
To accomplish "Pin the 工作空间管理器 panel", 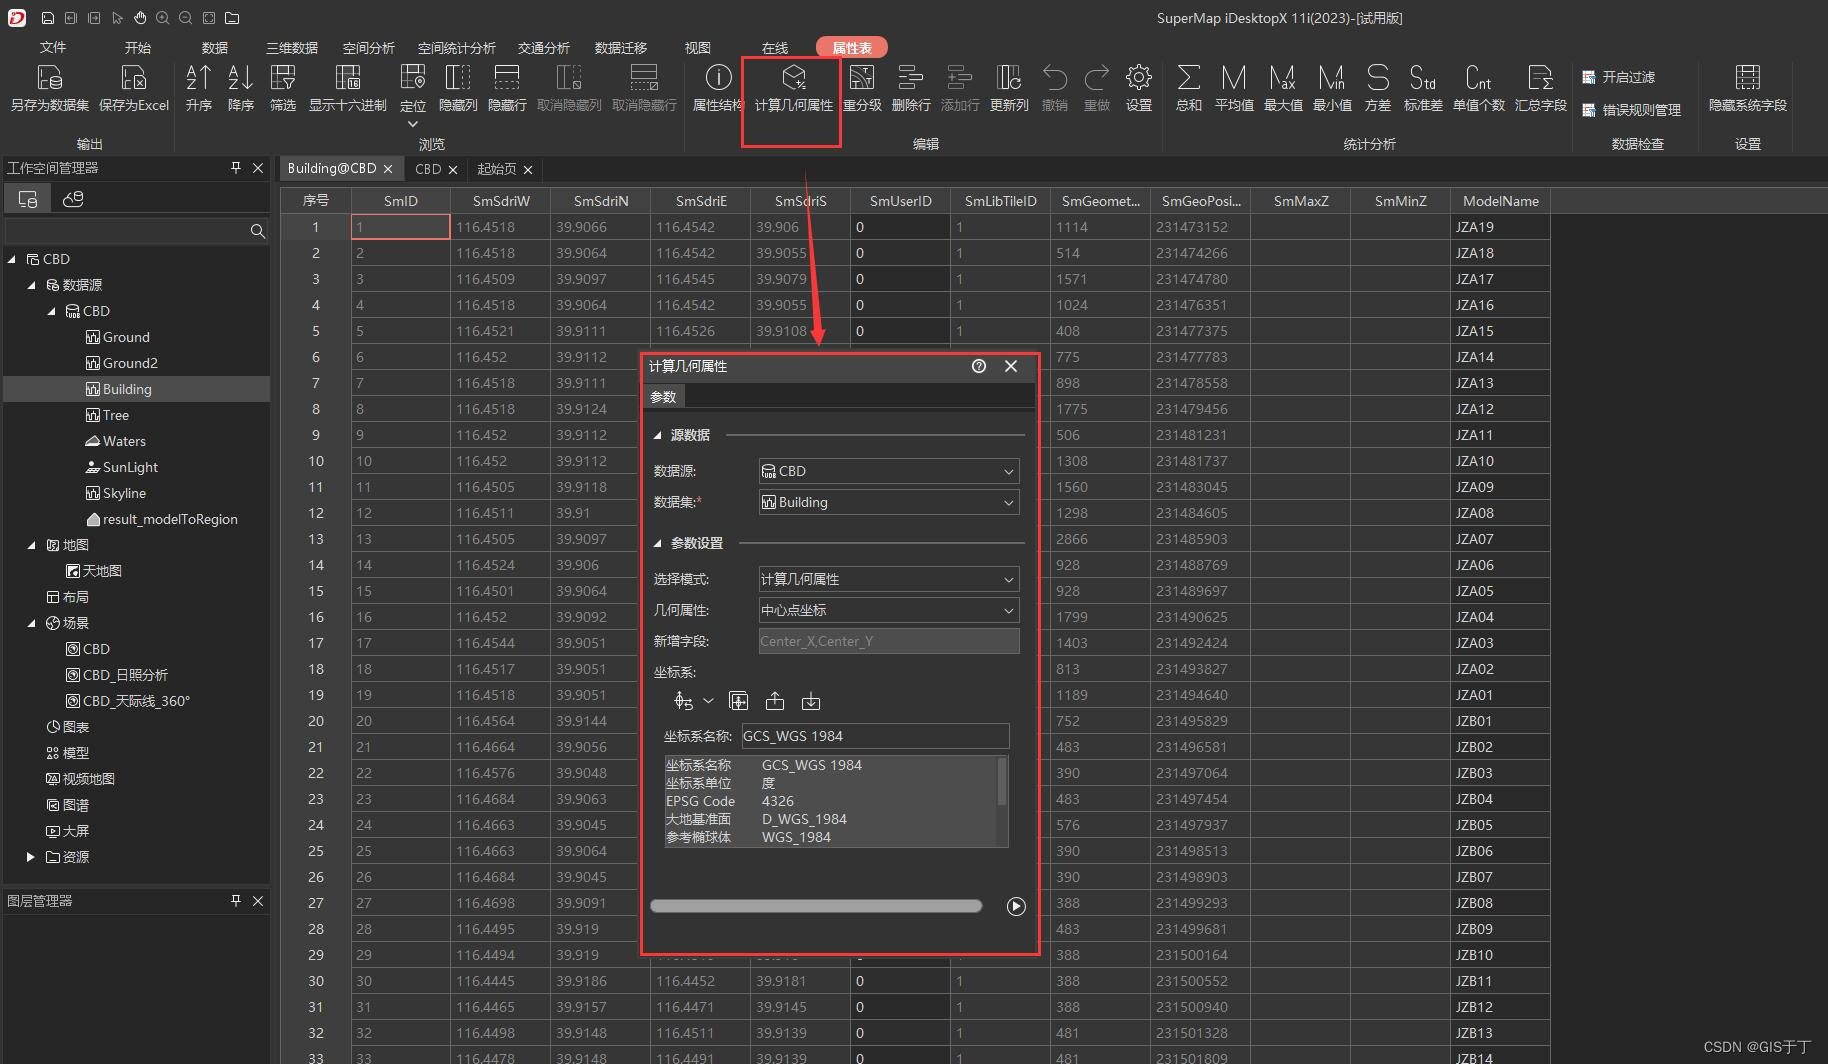I will click(236, 168).
